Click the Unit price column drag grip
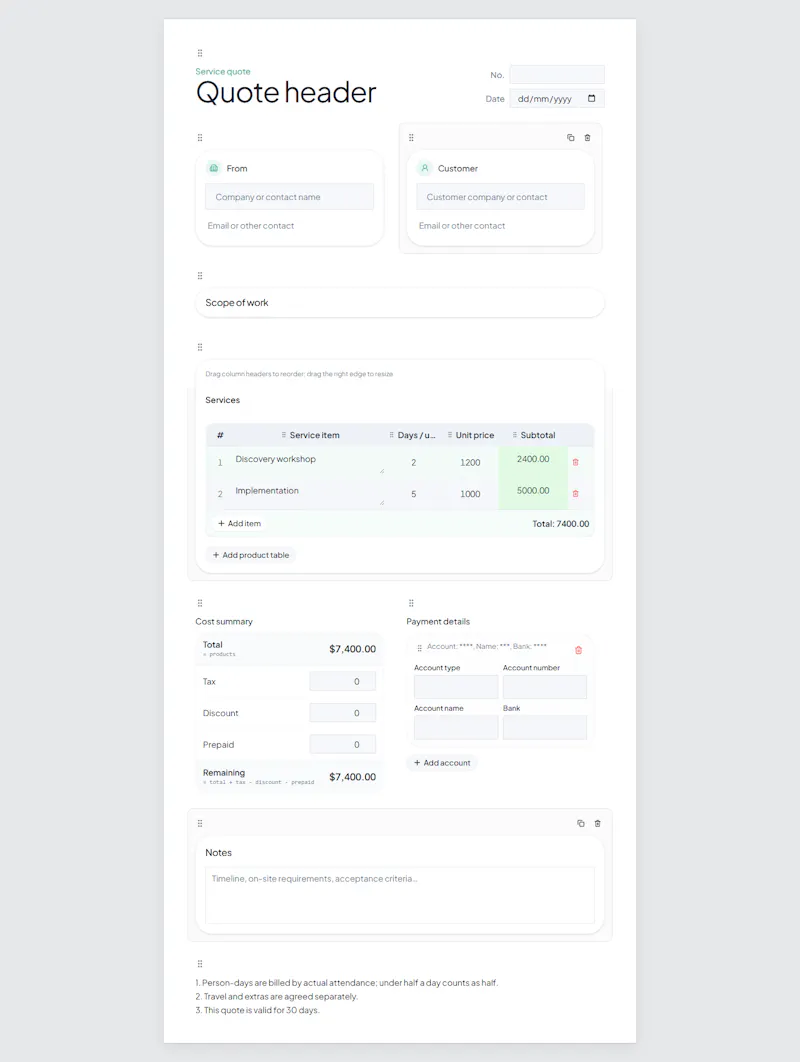The image size is (800, 1062). [450, 435]
